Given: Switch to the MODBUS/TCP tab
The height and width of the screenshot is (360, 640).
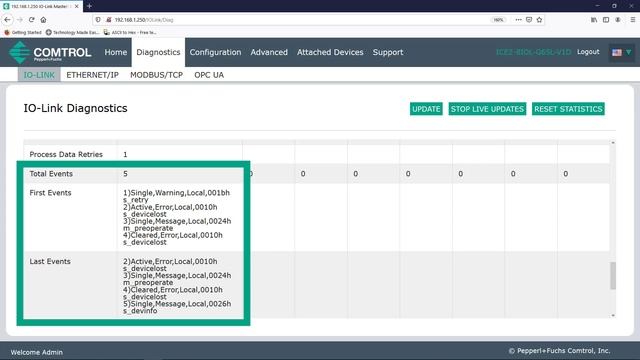Looking at the screenshot, I should pyautogui.click(x=156, y=75).
